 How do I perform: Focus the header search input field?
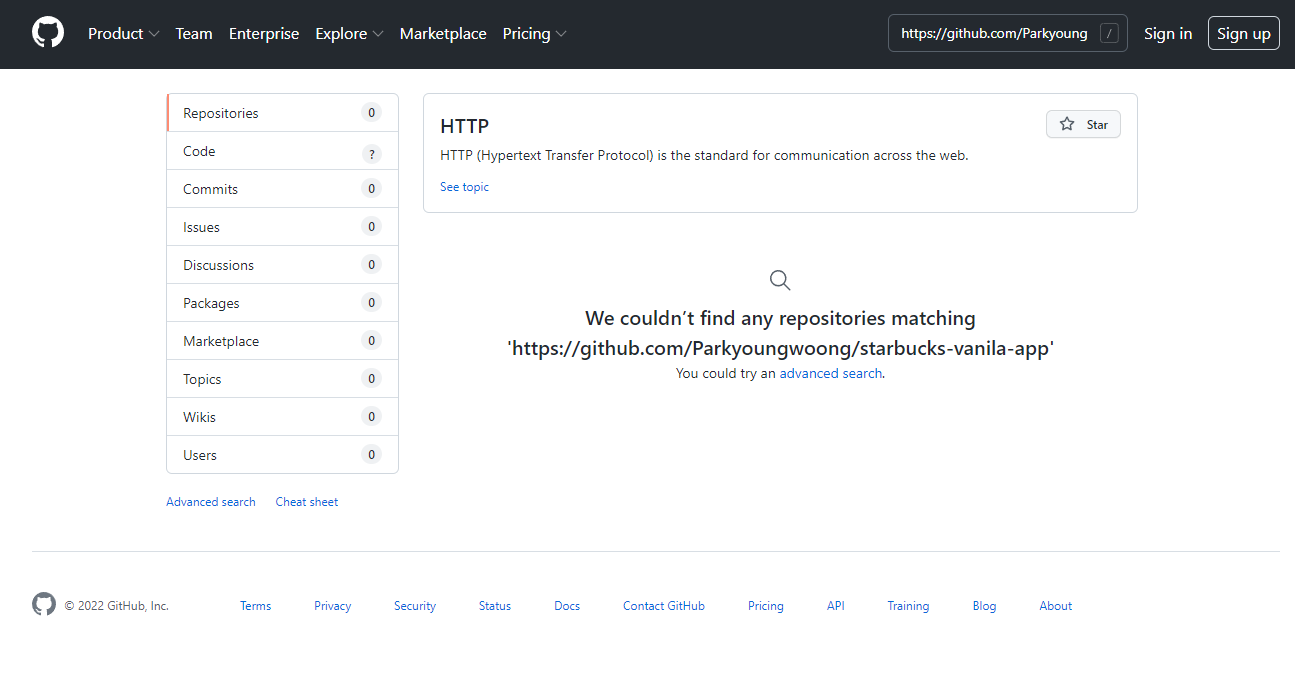coord(1008,33)
